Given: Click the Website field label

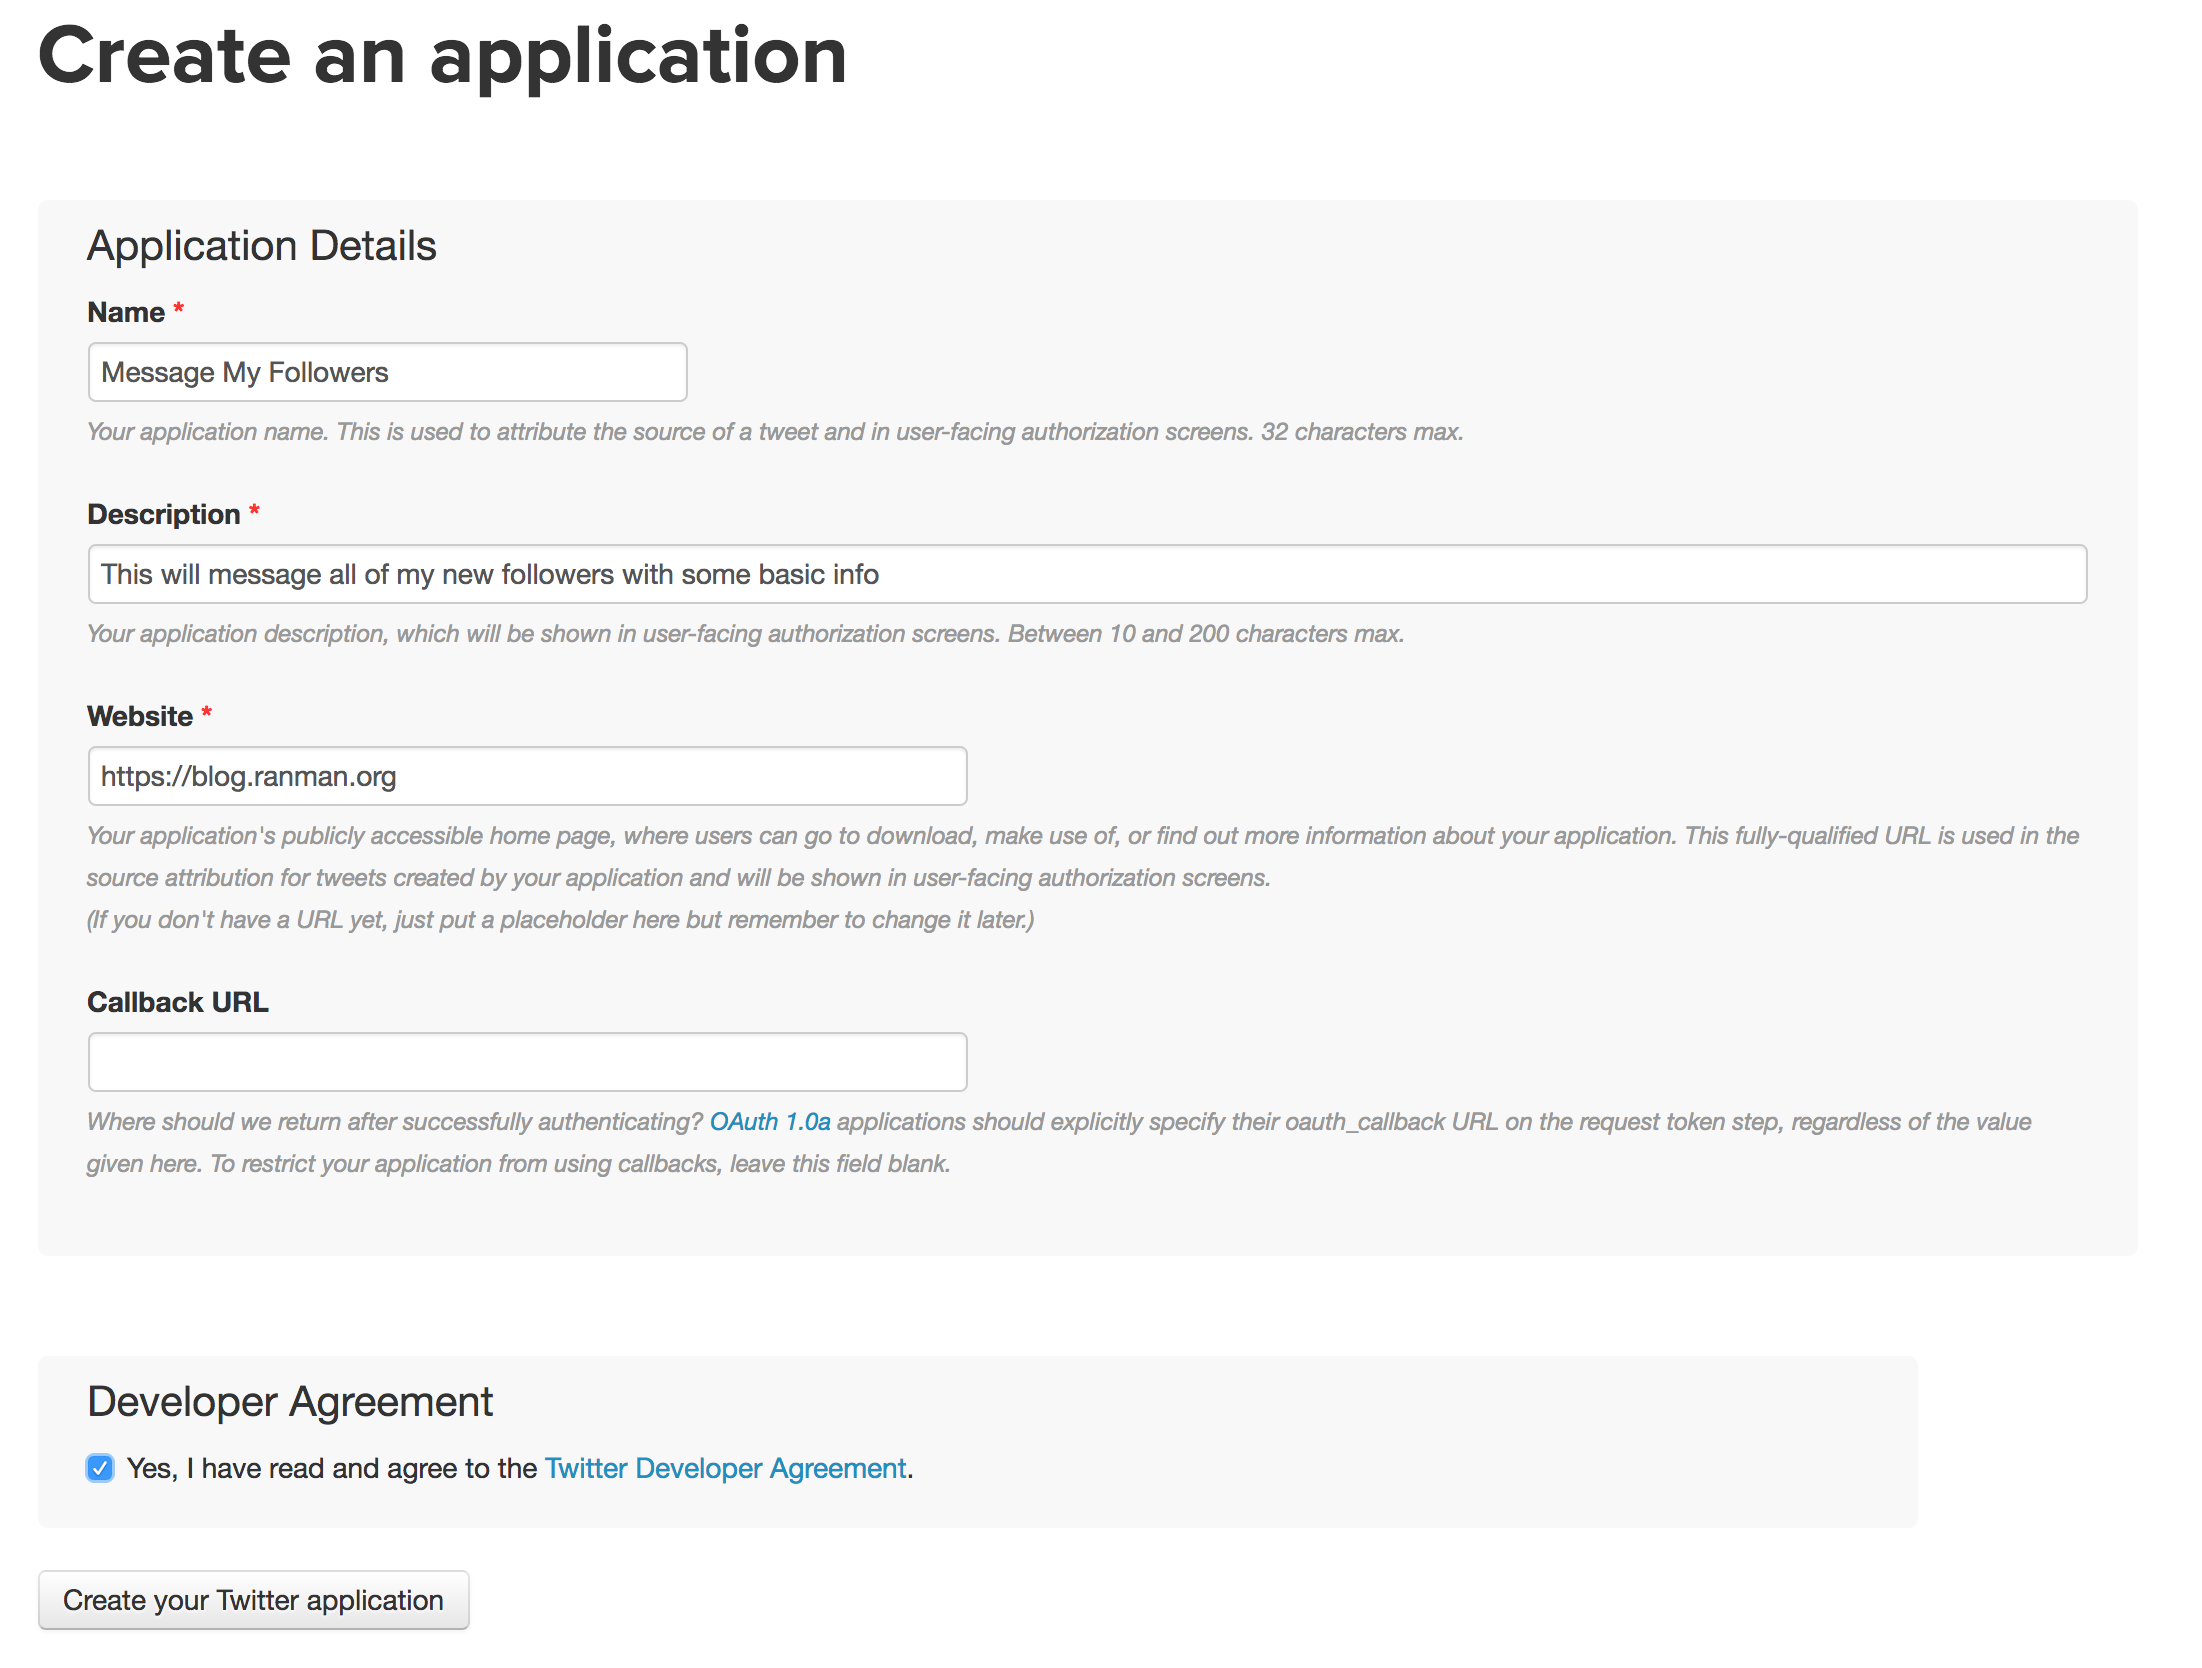Looking at the screenshot, I should coord(140,716).
